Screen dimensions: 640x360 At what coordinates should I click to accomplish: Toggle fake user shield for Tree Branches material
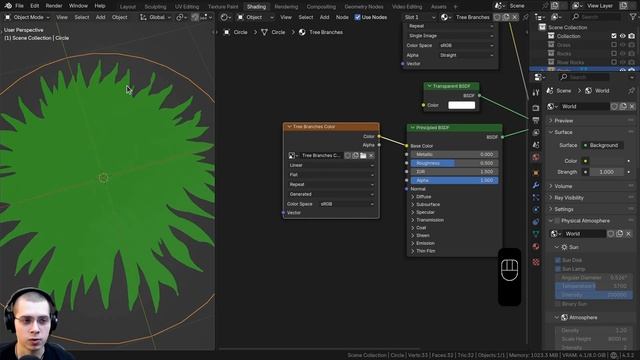[x=497, y=17]
